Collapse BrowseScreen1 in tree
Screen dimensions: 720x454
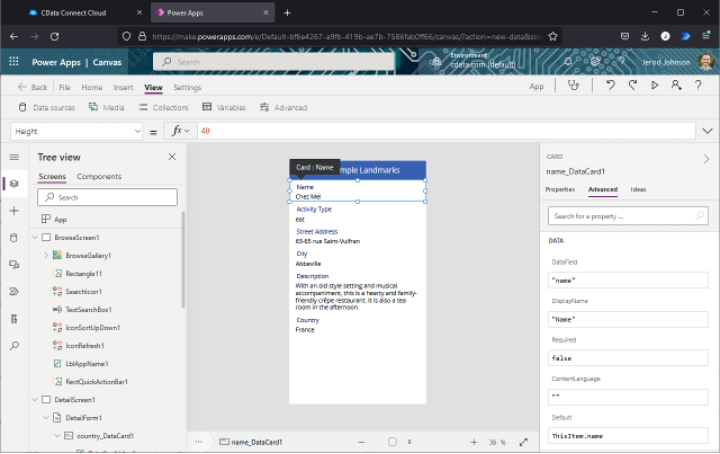[35, 237]
